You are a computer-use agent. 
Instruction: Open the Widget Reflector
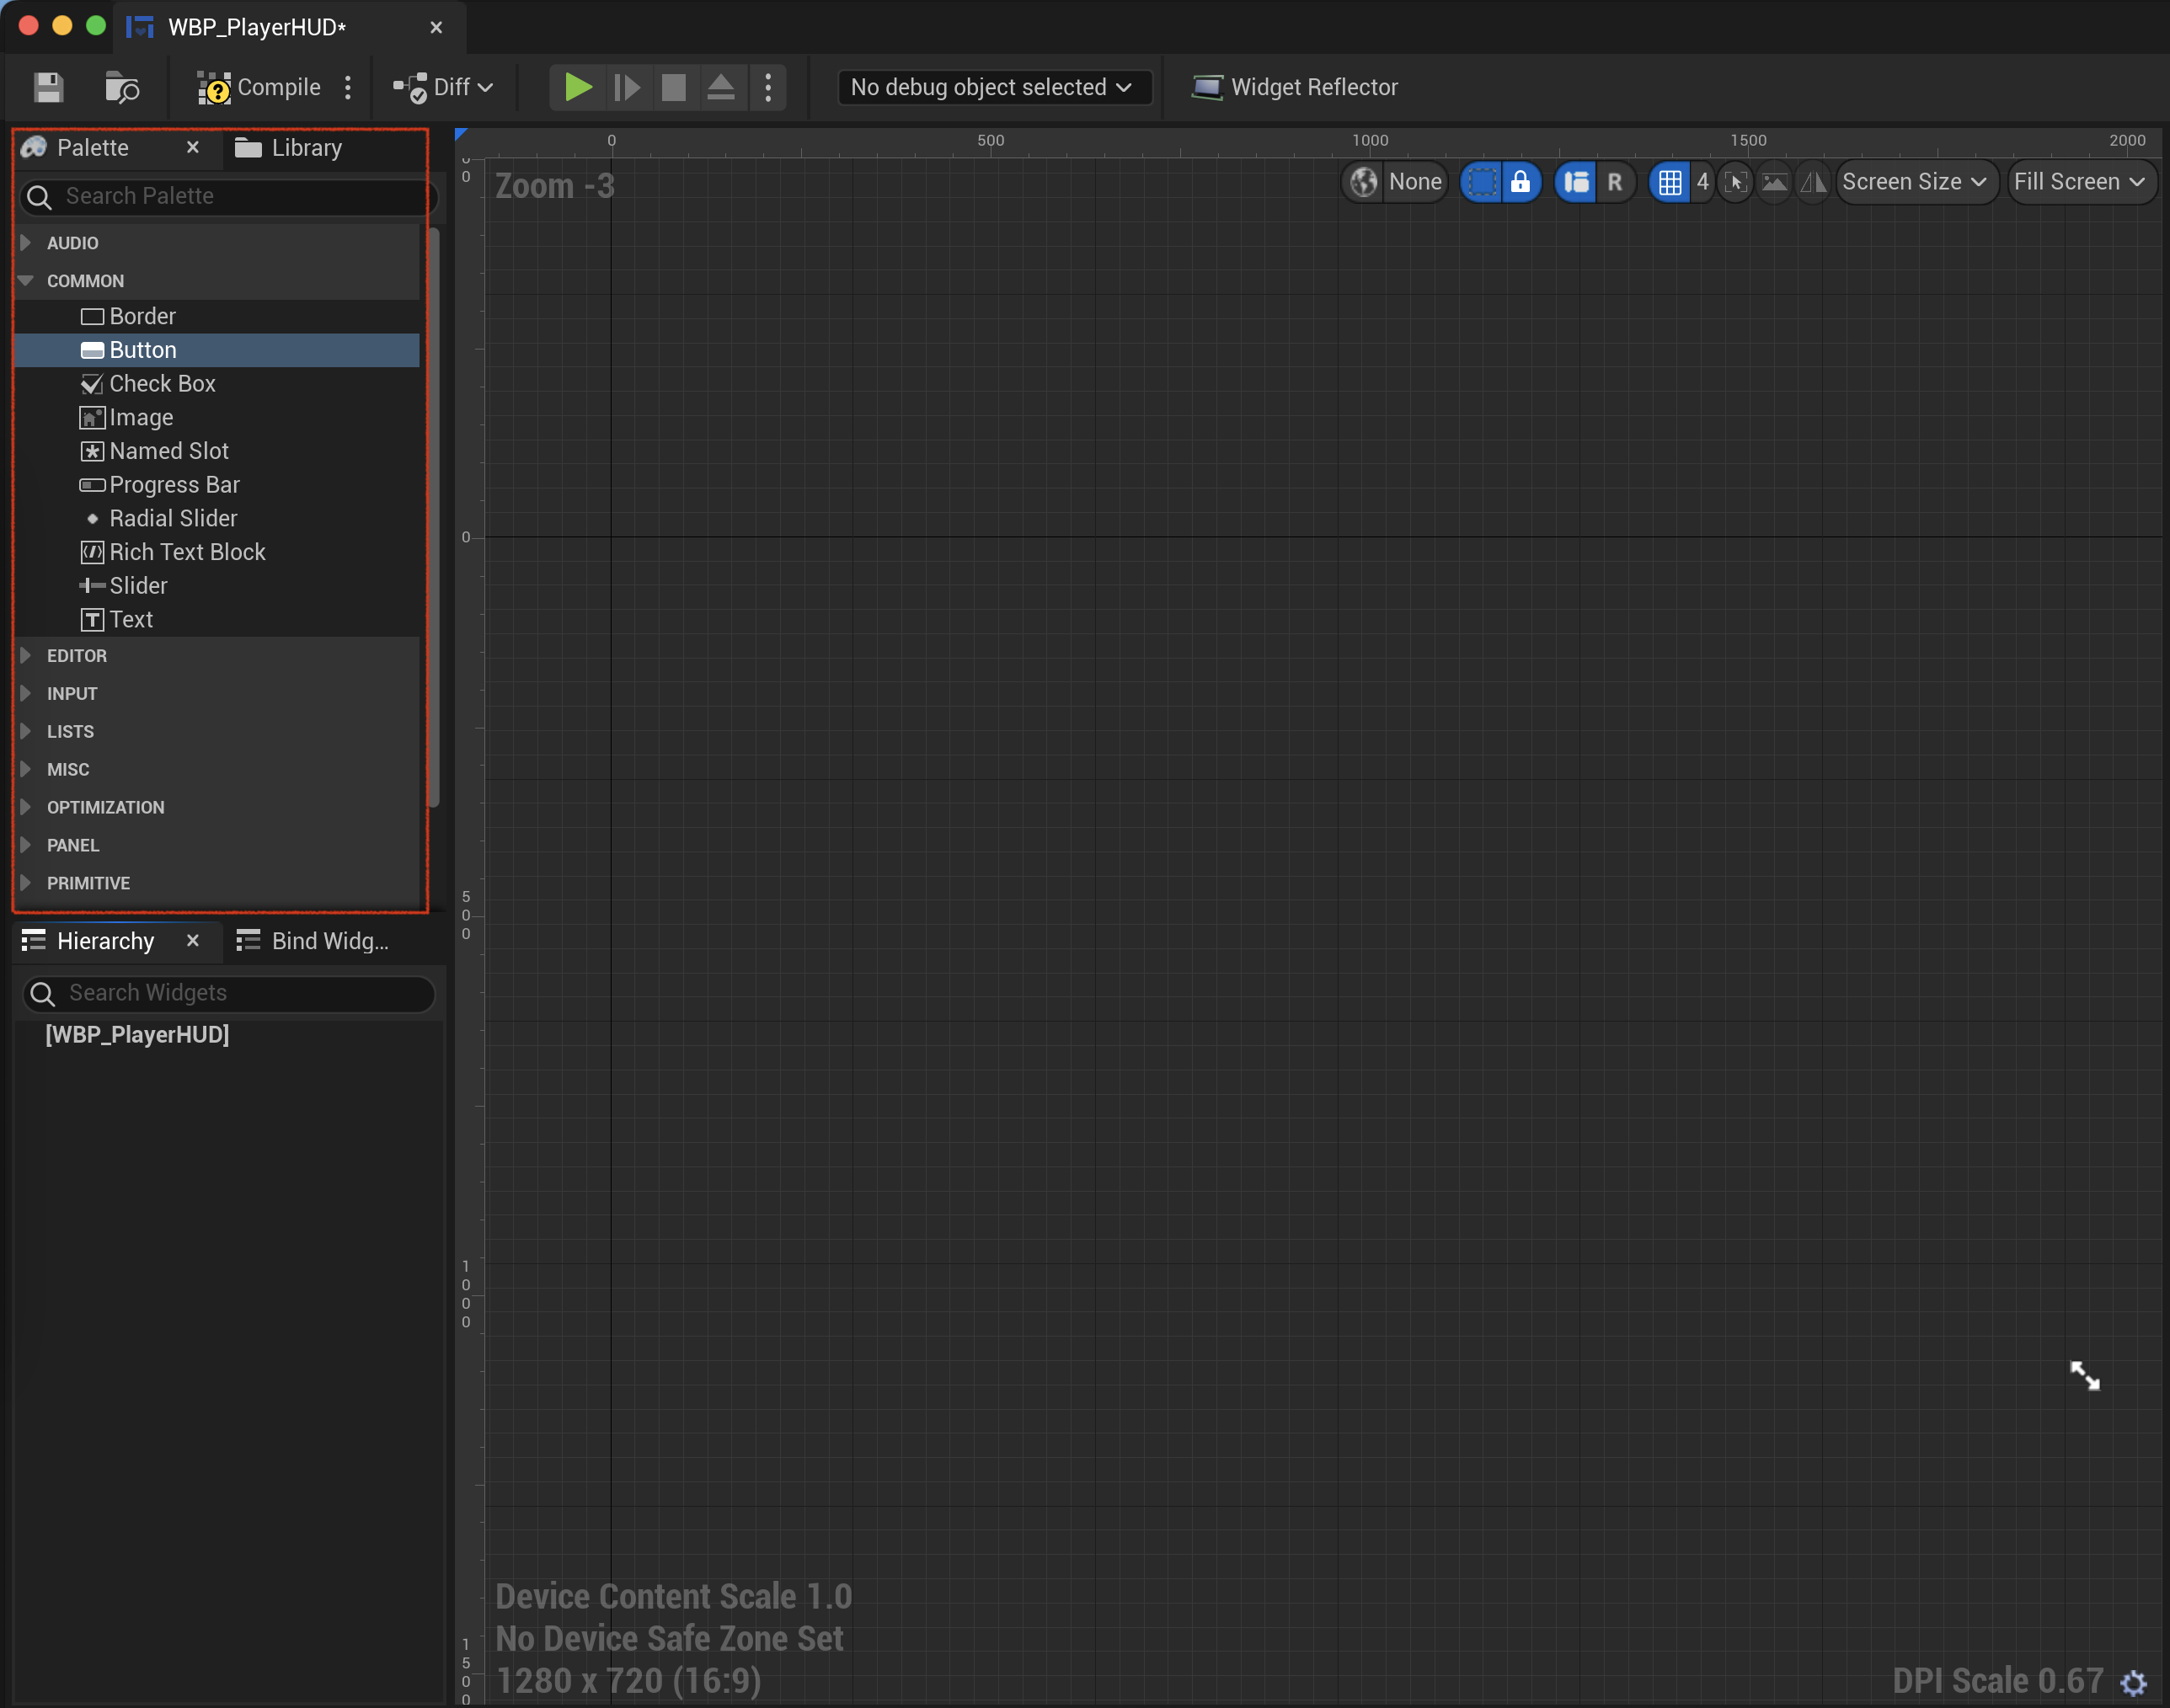[1295, 87]
